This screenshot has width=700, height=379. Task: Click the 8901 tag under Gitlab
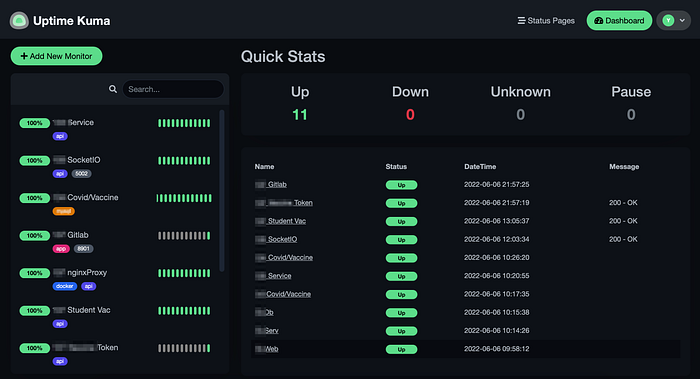[x=83, y=249]
